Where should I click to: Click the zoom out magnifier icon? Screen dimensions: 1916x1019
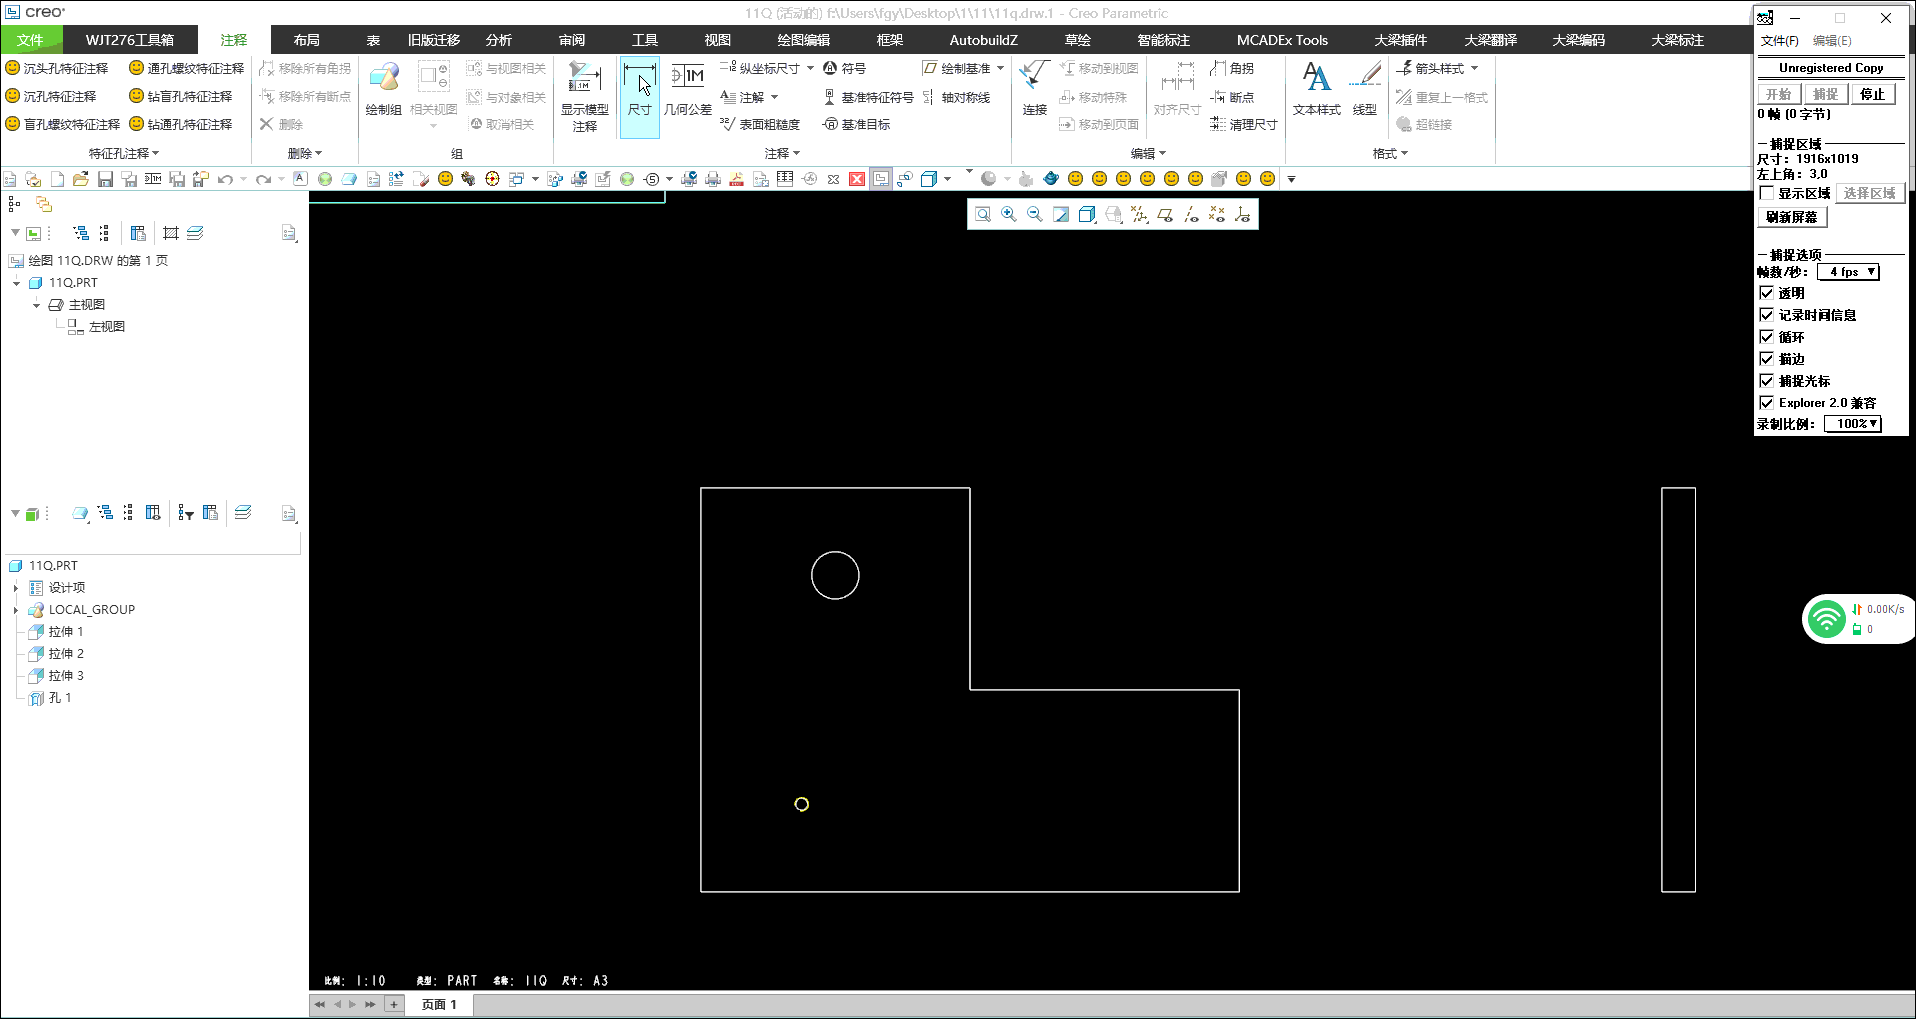pyautogui.click(x=1035, y=214)
